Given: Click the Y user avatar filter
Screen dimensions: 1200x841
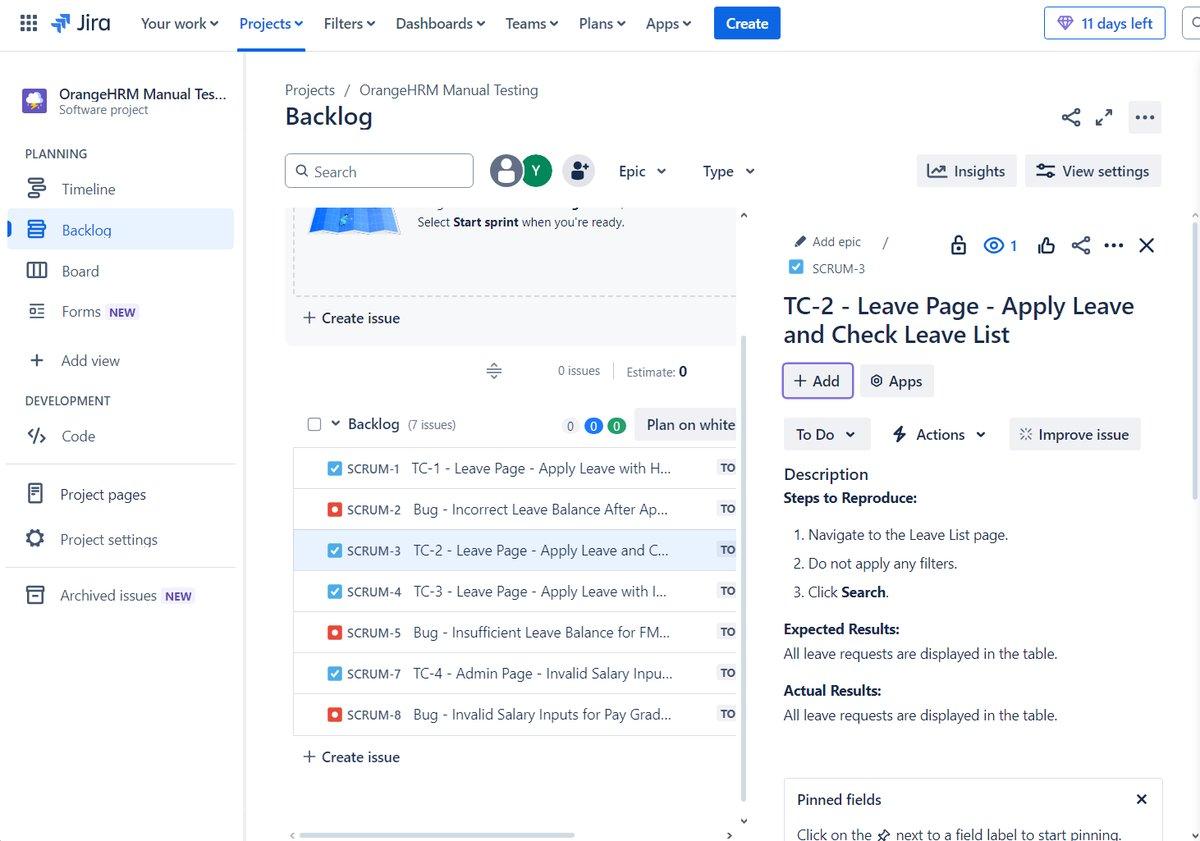Looking at the screenshot, I should (x=537, y=171).
